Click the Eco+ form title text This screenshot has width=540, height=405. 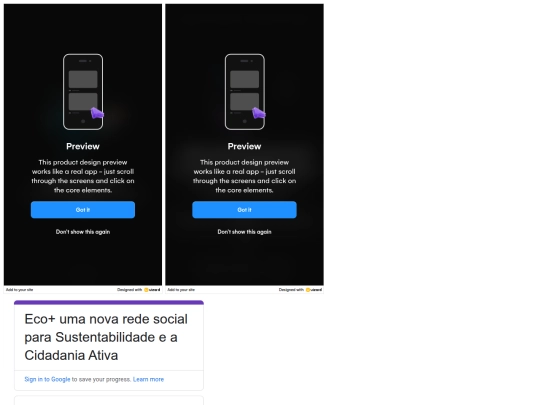106,337
